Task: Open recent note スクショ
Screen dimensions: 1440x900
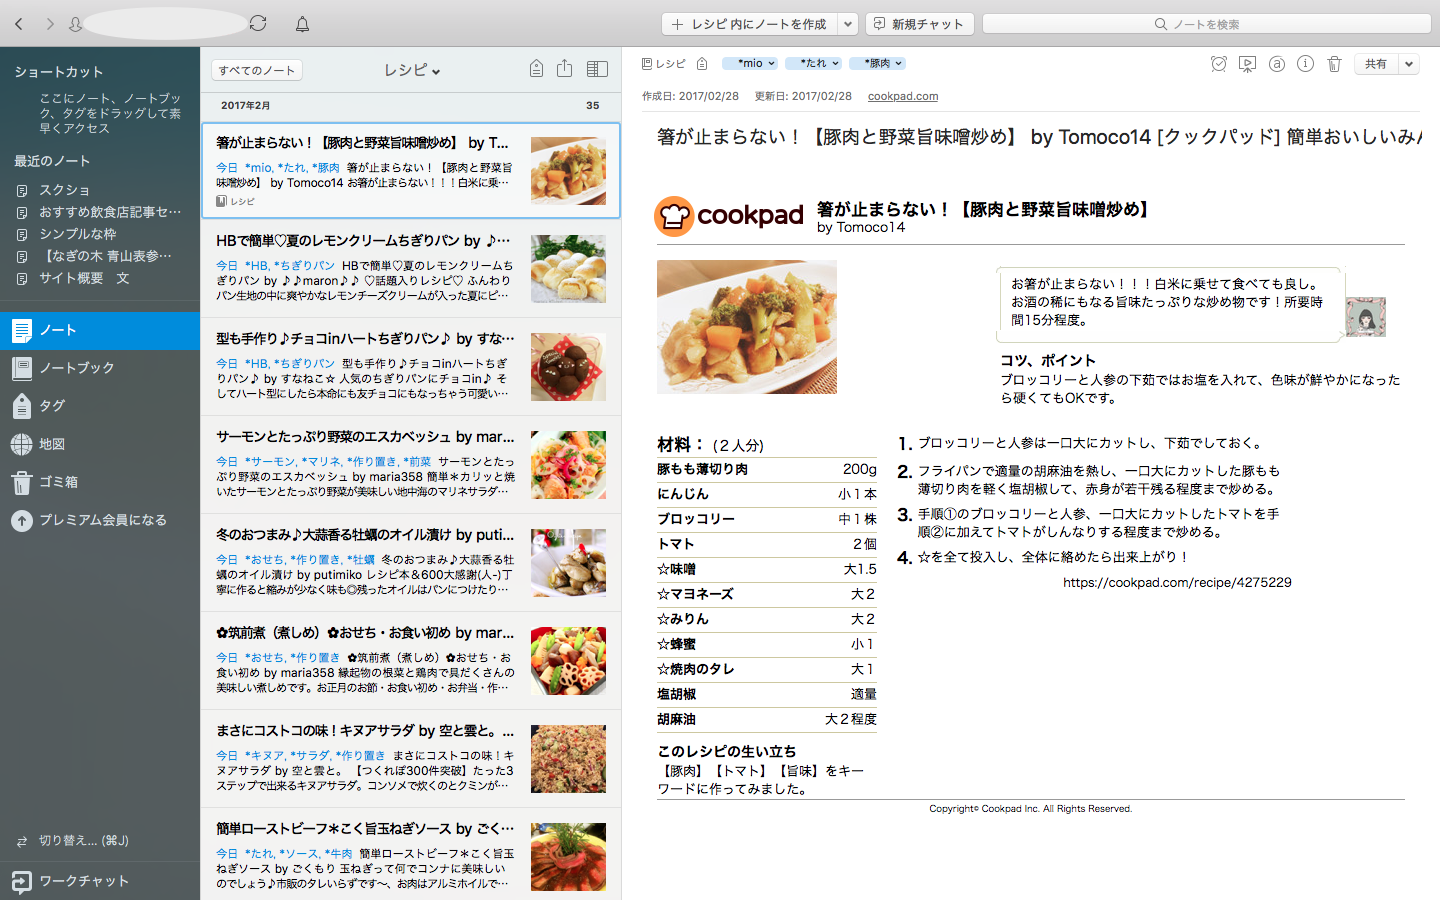Action: coord(64,190)
